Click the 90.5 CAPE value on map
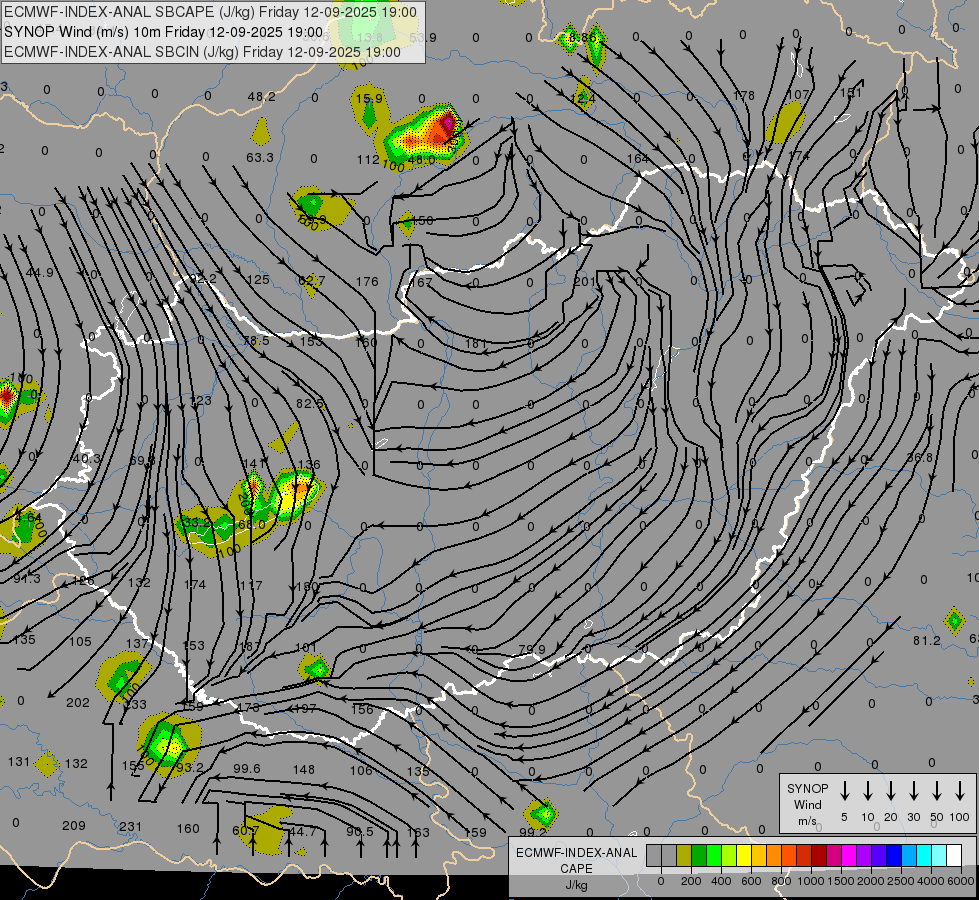 tap(360, 831)
